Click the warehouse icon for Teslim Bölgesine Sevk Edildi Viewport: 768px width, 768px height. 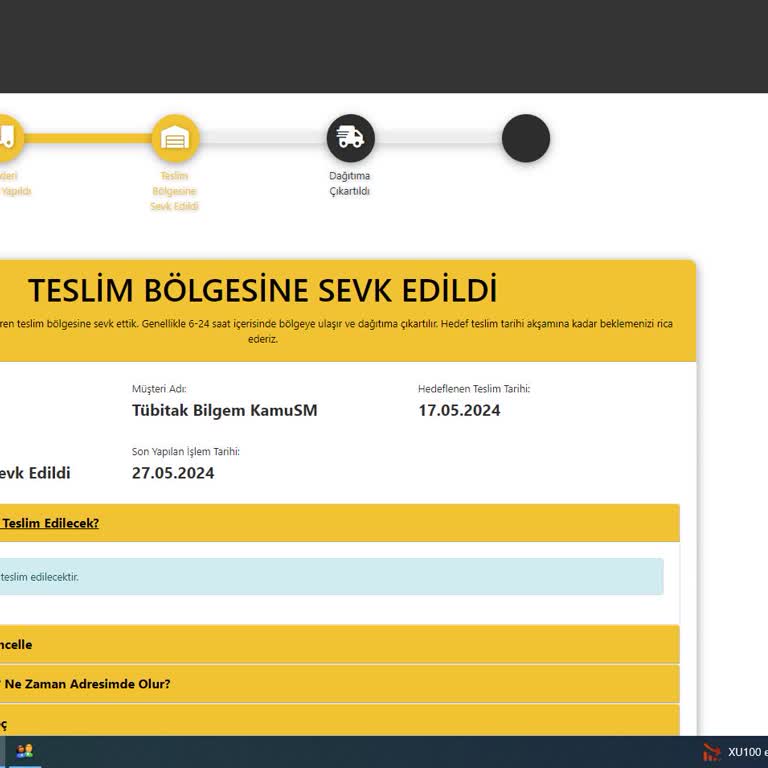(175, 138)
